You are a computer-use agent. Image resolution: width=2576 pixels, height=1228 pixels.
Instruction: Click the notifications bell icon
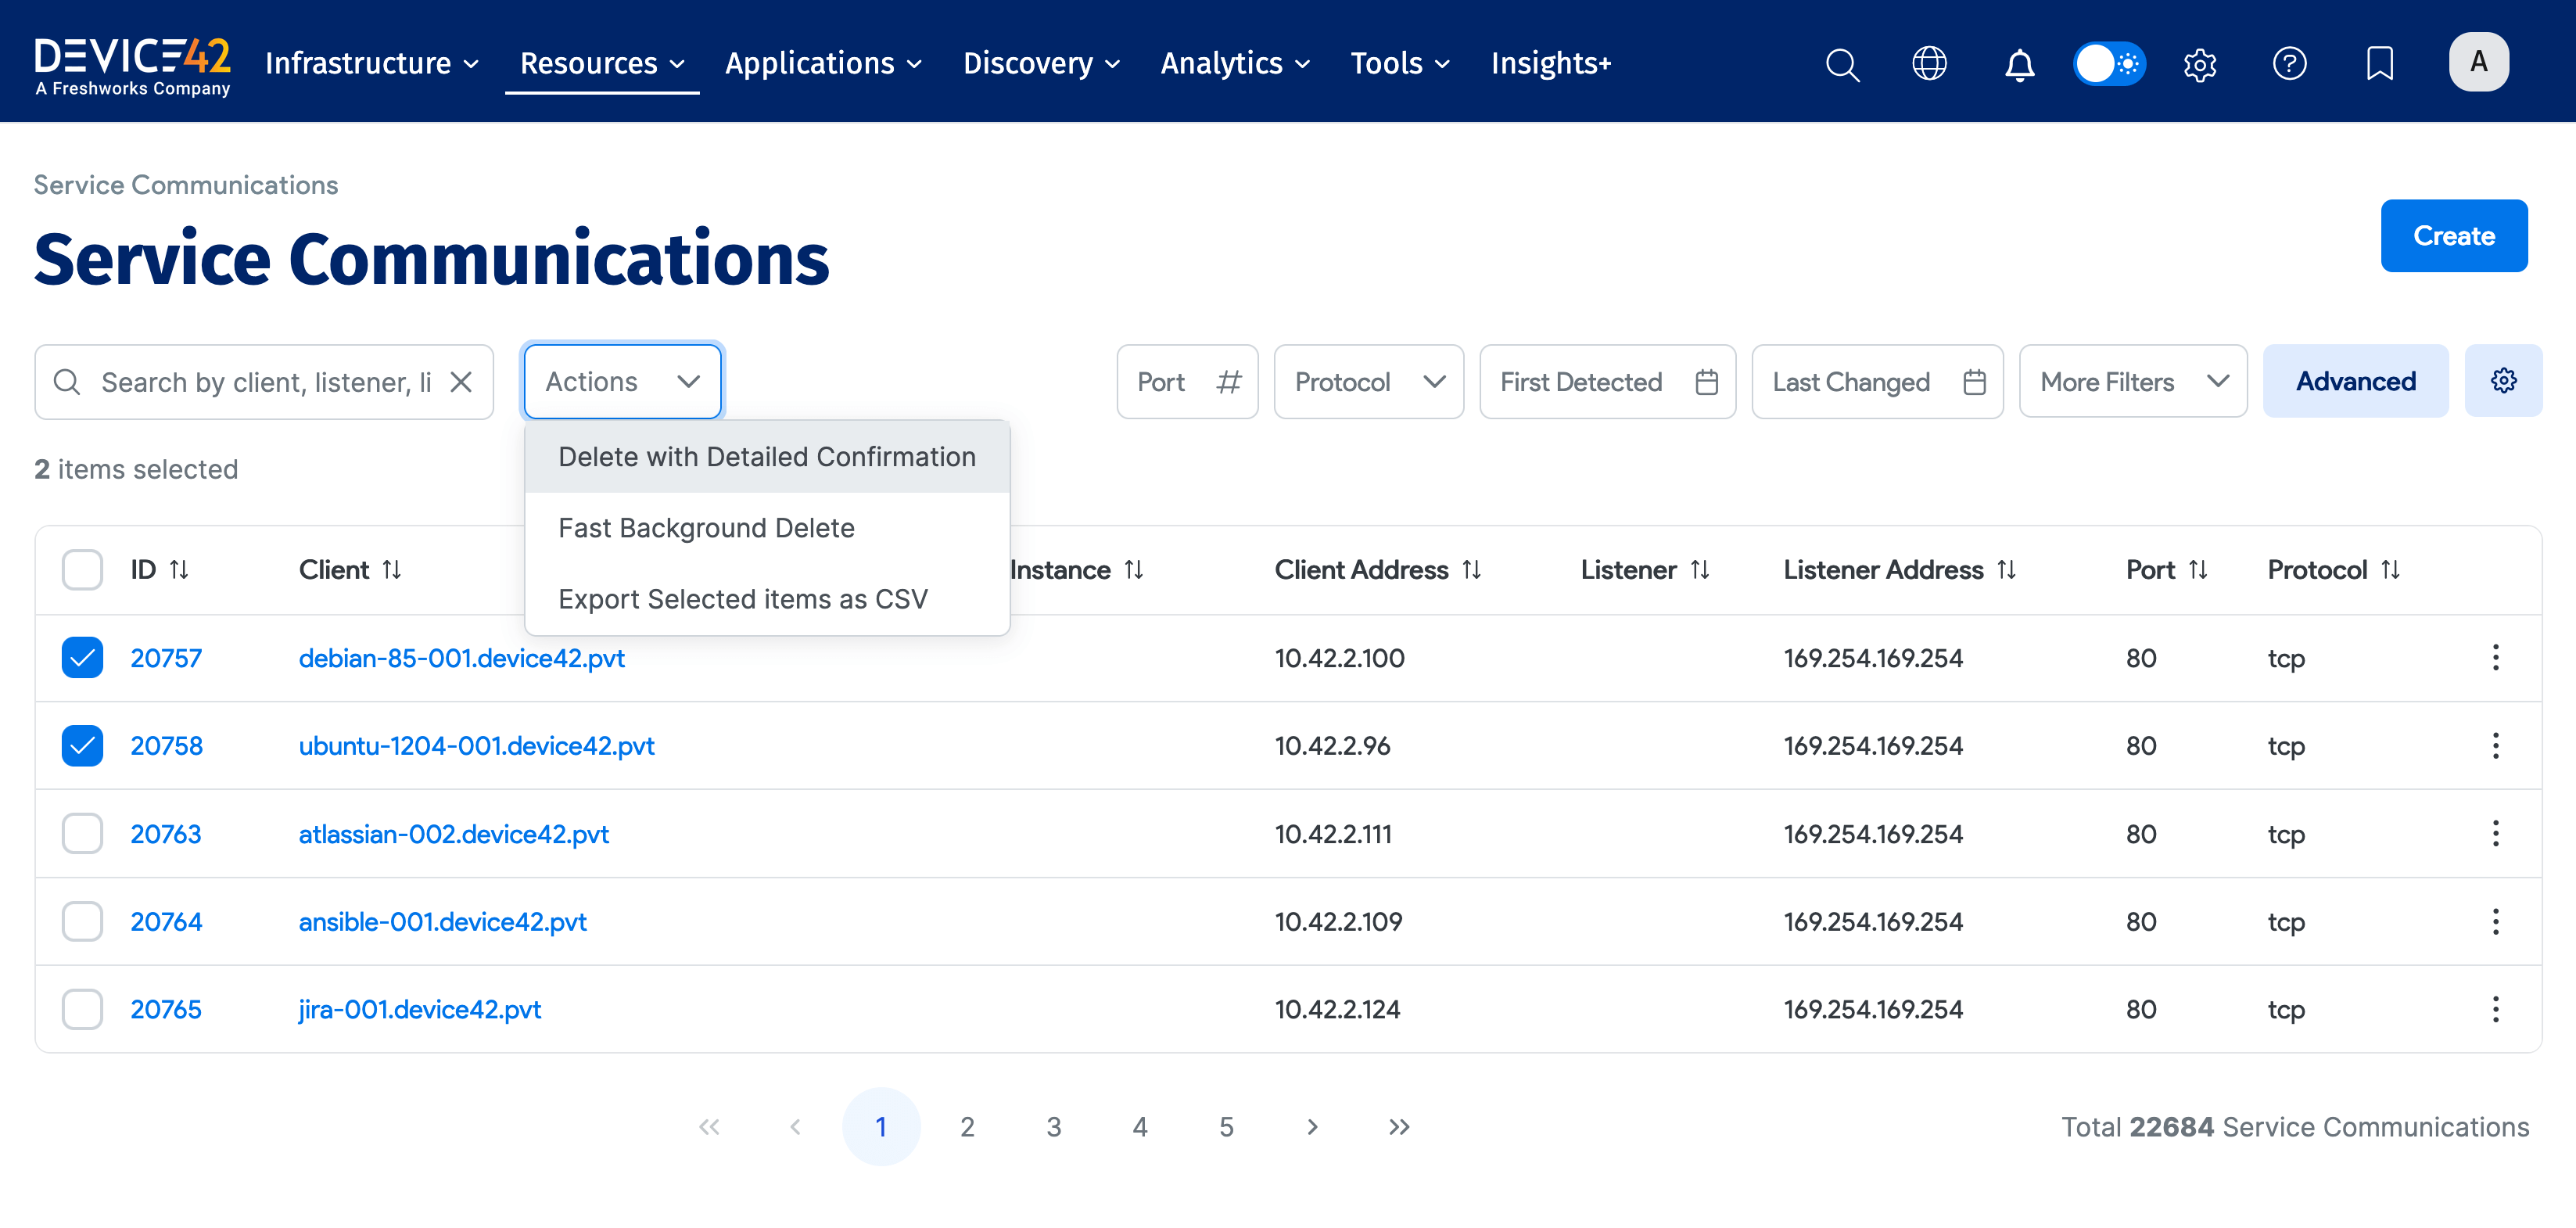pyautogui.click(x=2019, y=64)
